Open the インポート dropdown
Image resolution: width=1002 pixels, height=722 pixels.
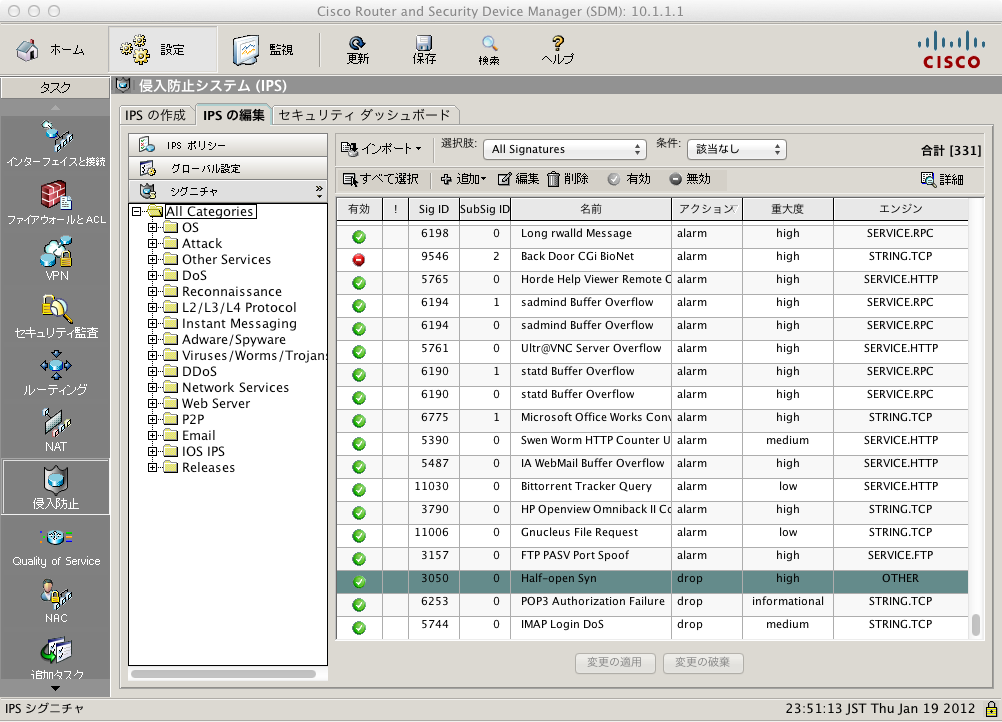[x=381, y=148]
